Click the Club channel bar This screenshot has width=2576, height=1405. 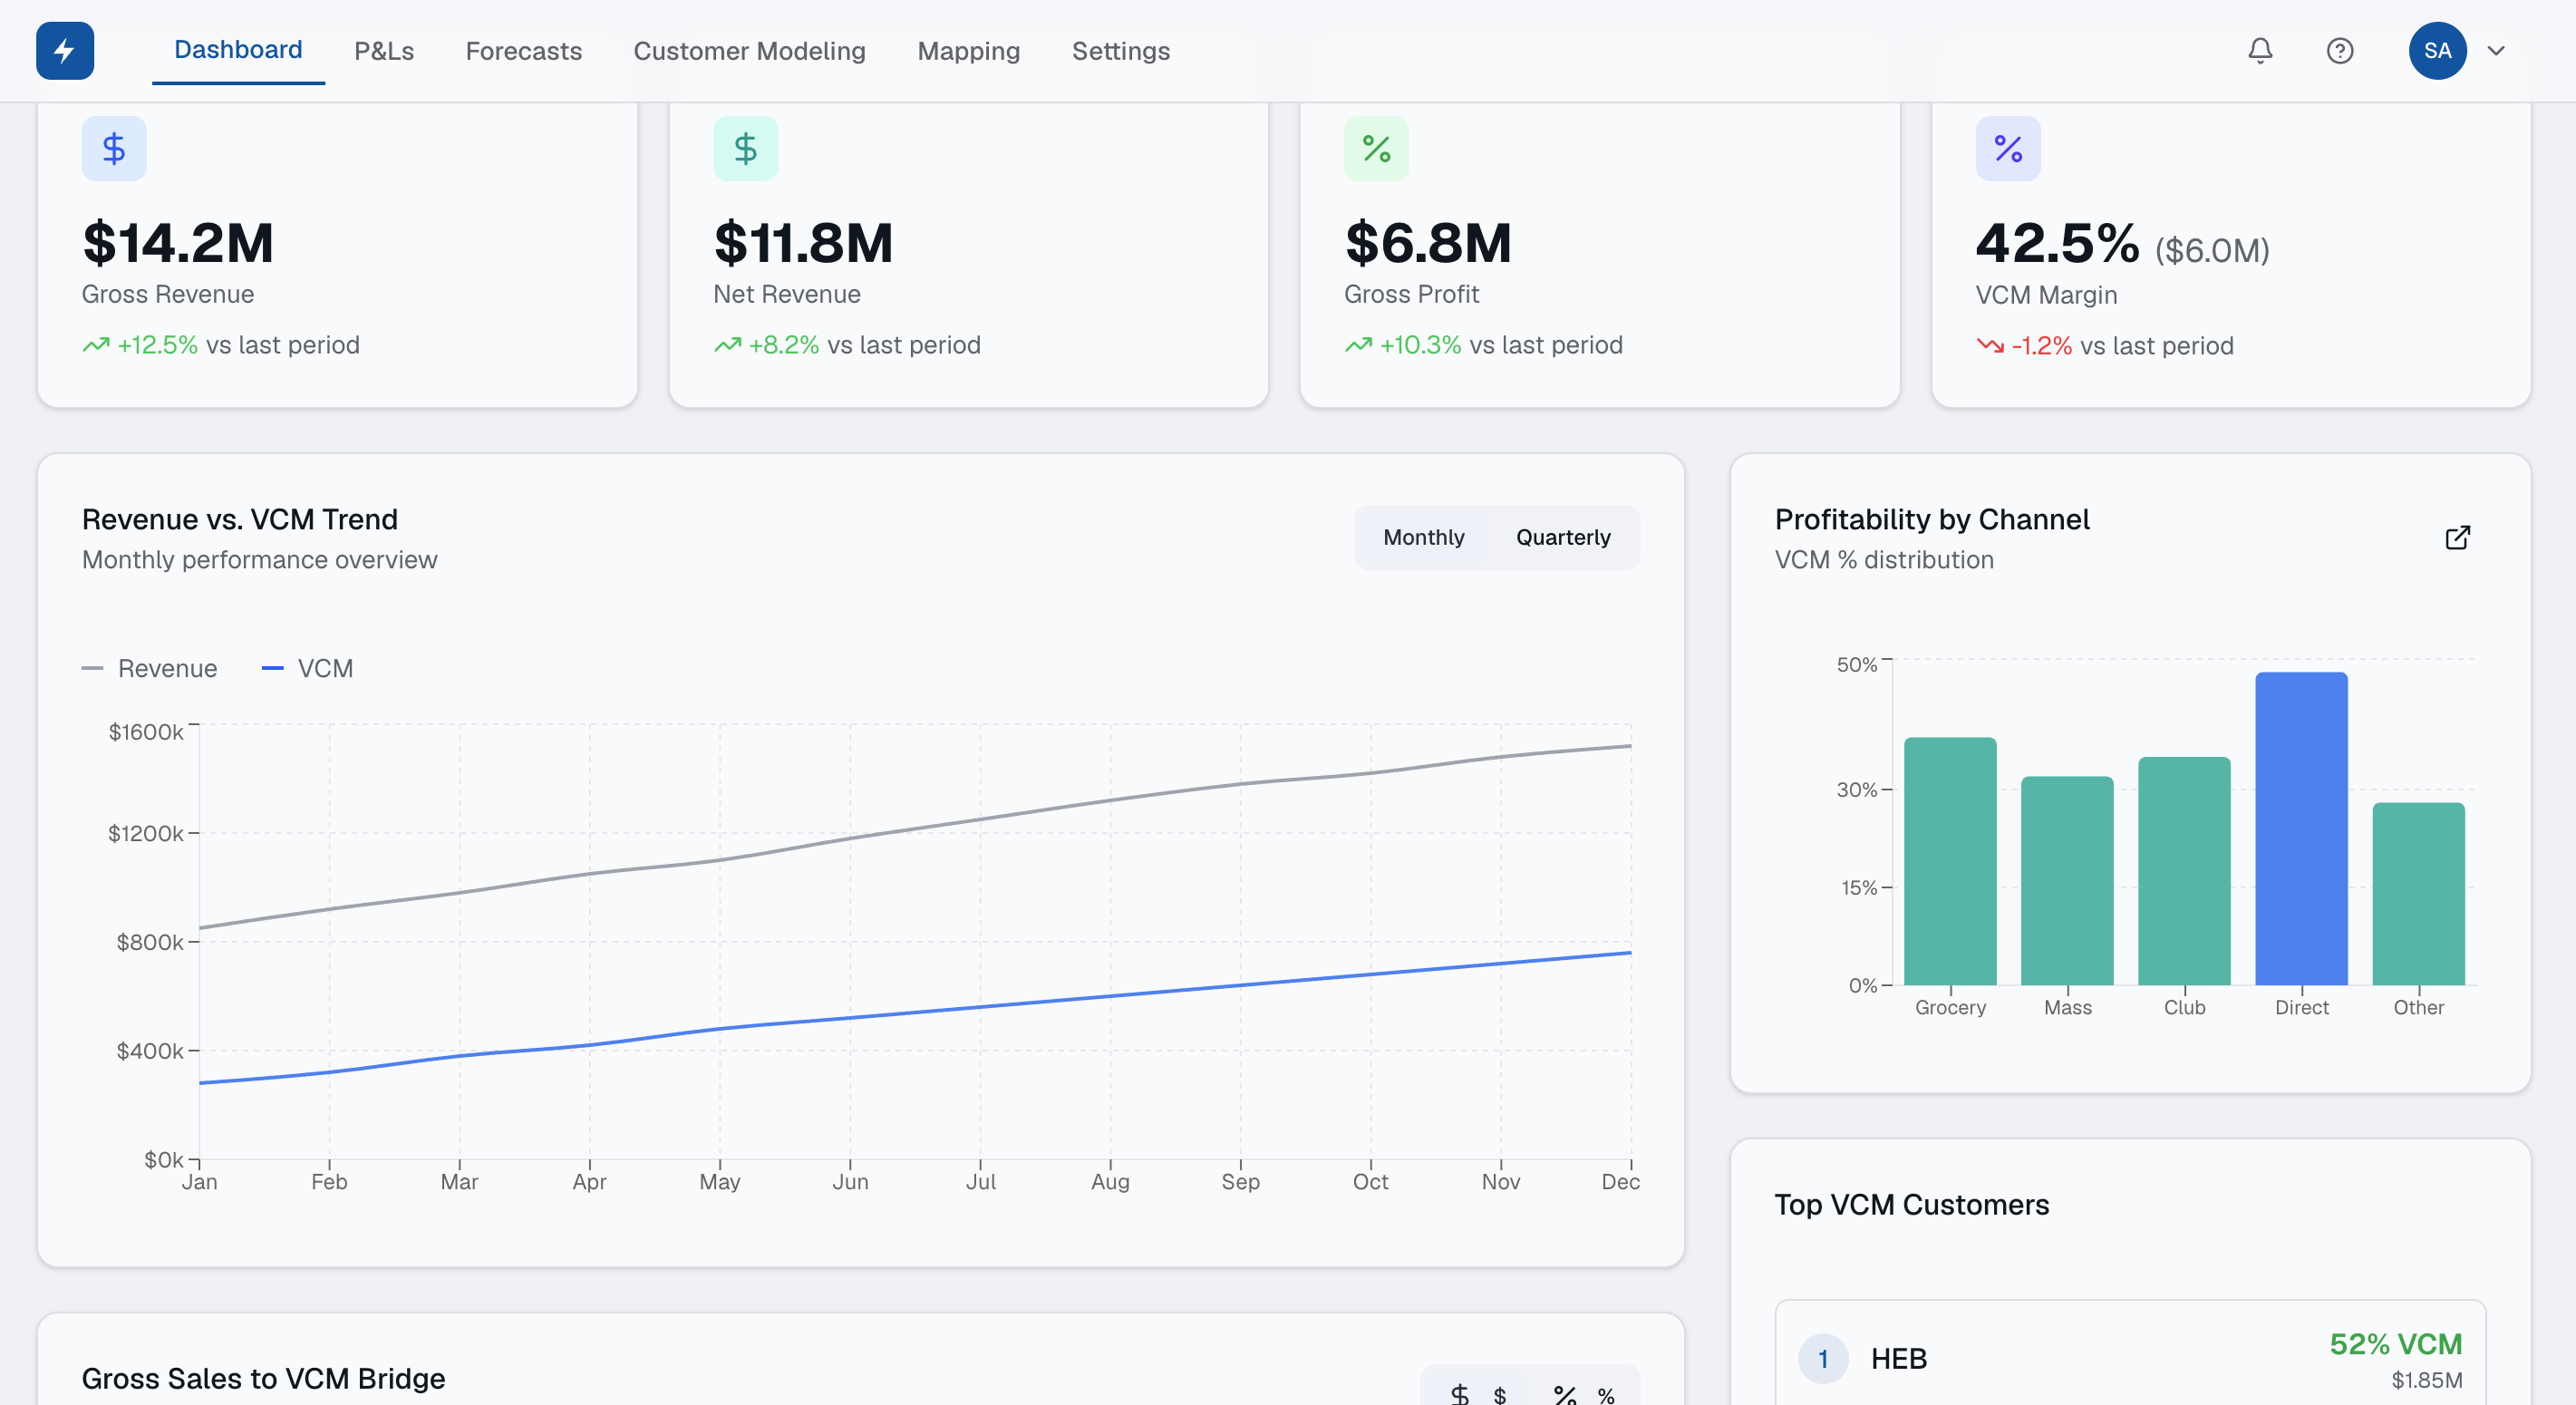pyautogui.click(x=2184, y=871)
